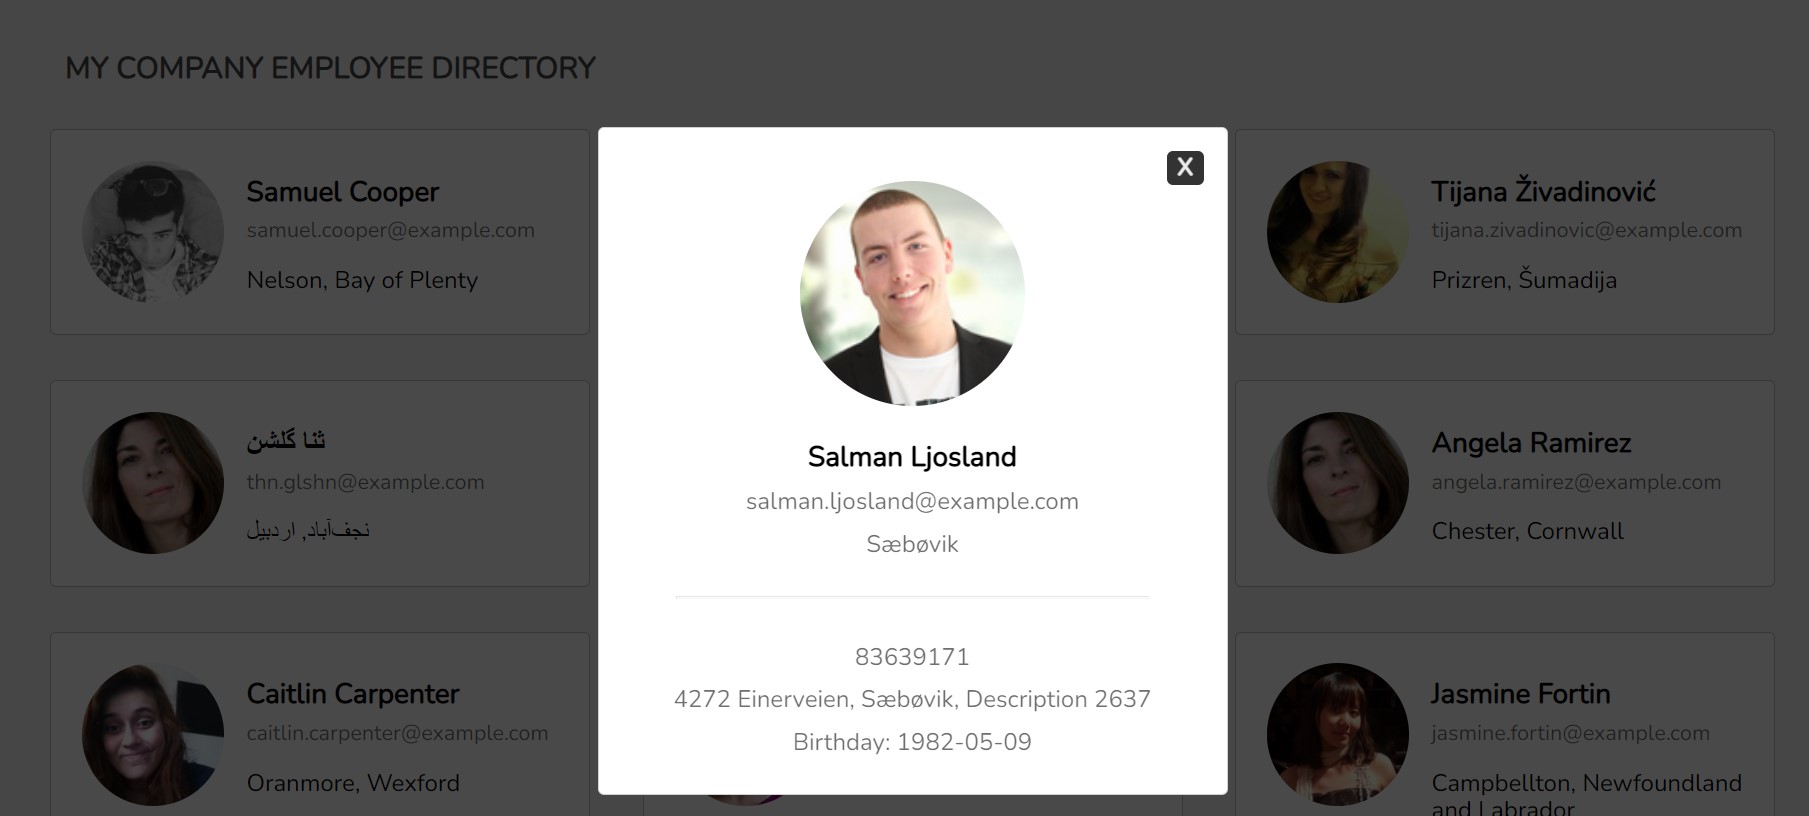This screenshot has width=1809, height=816.
Task: Click salman.ljosland@example.com email in modal
Action: tap(912, 501)
